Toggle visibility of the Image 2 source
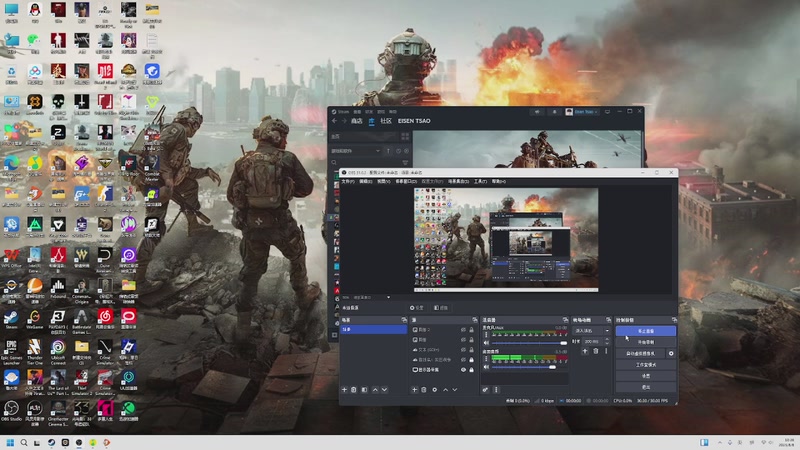Viewport: 800px width, 450px height. pos(463,330)
